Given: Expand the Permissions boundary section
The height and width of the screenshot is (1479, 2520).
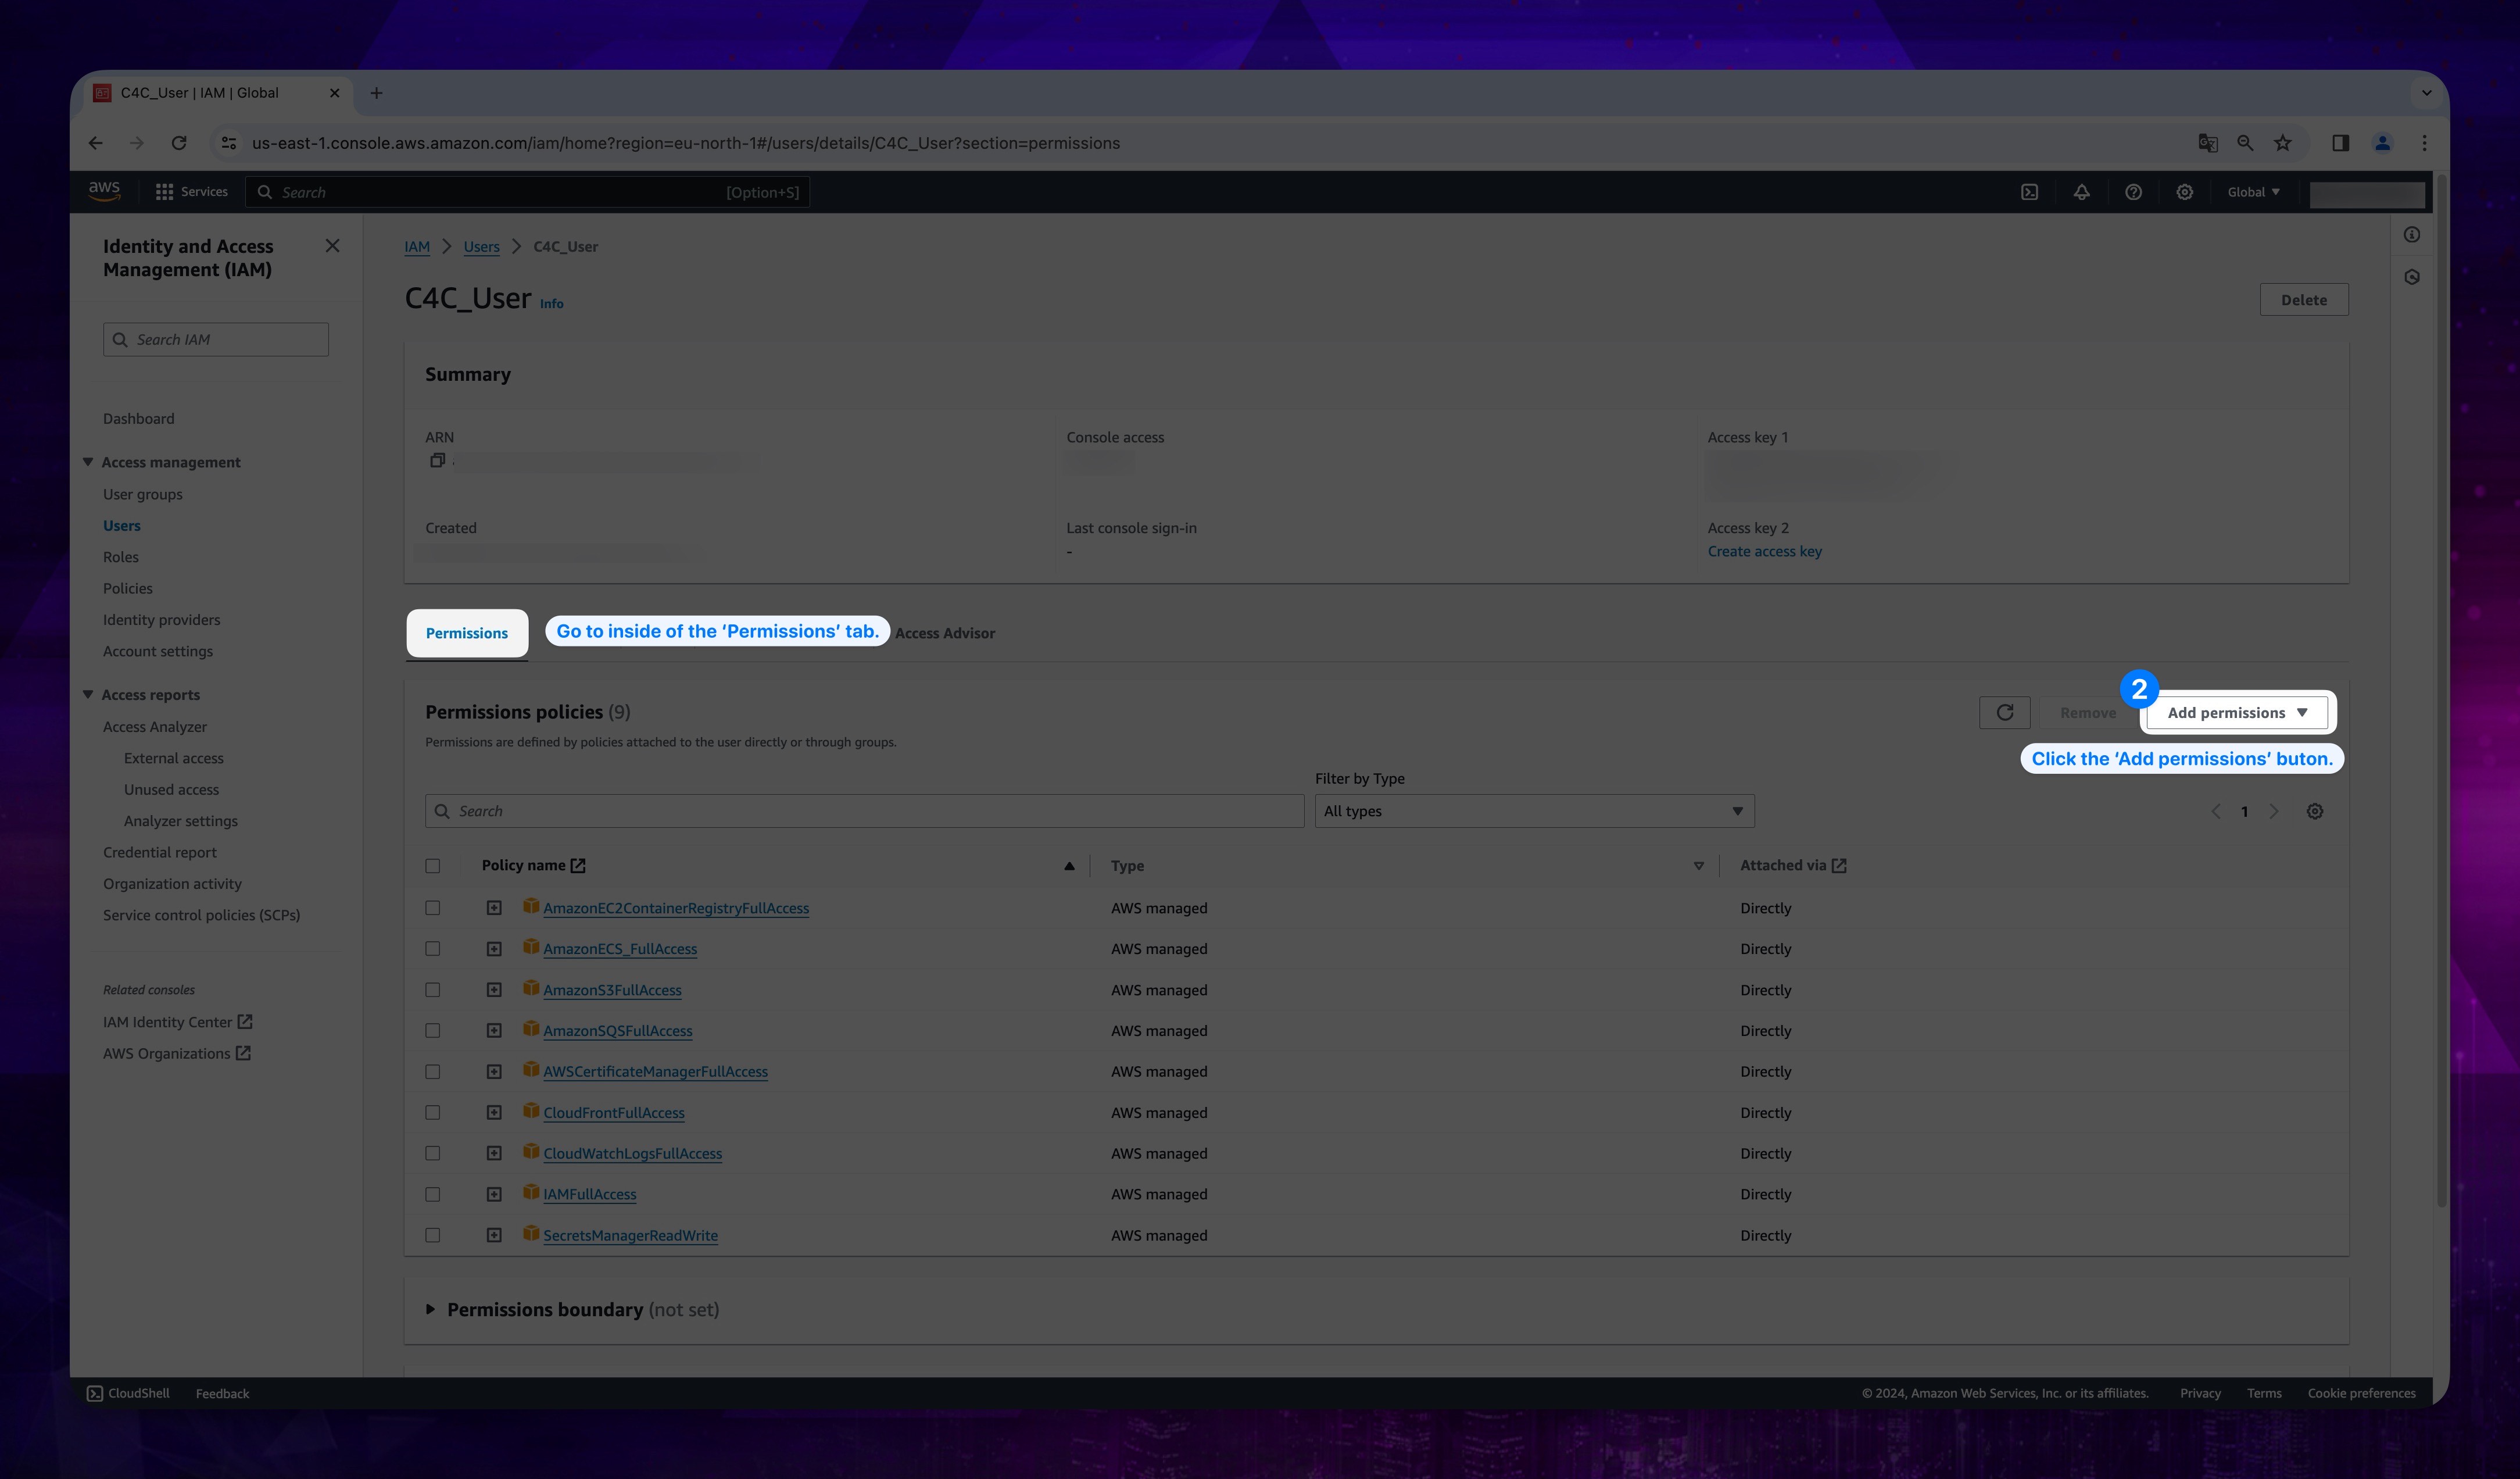Looking at the screenshot, I should 430,1309.
